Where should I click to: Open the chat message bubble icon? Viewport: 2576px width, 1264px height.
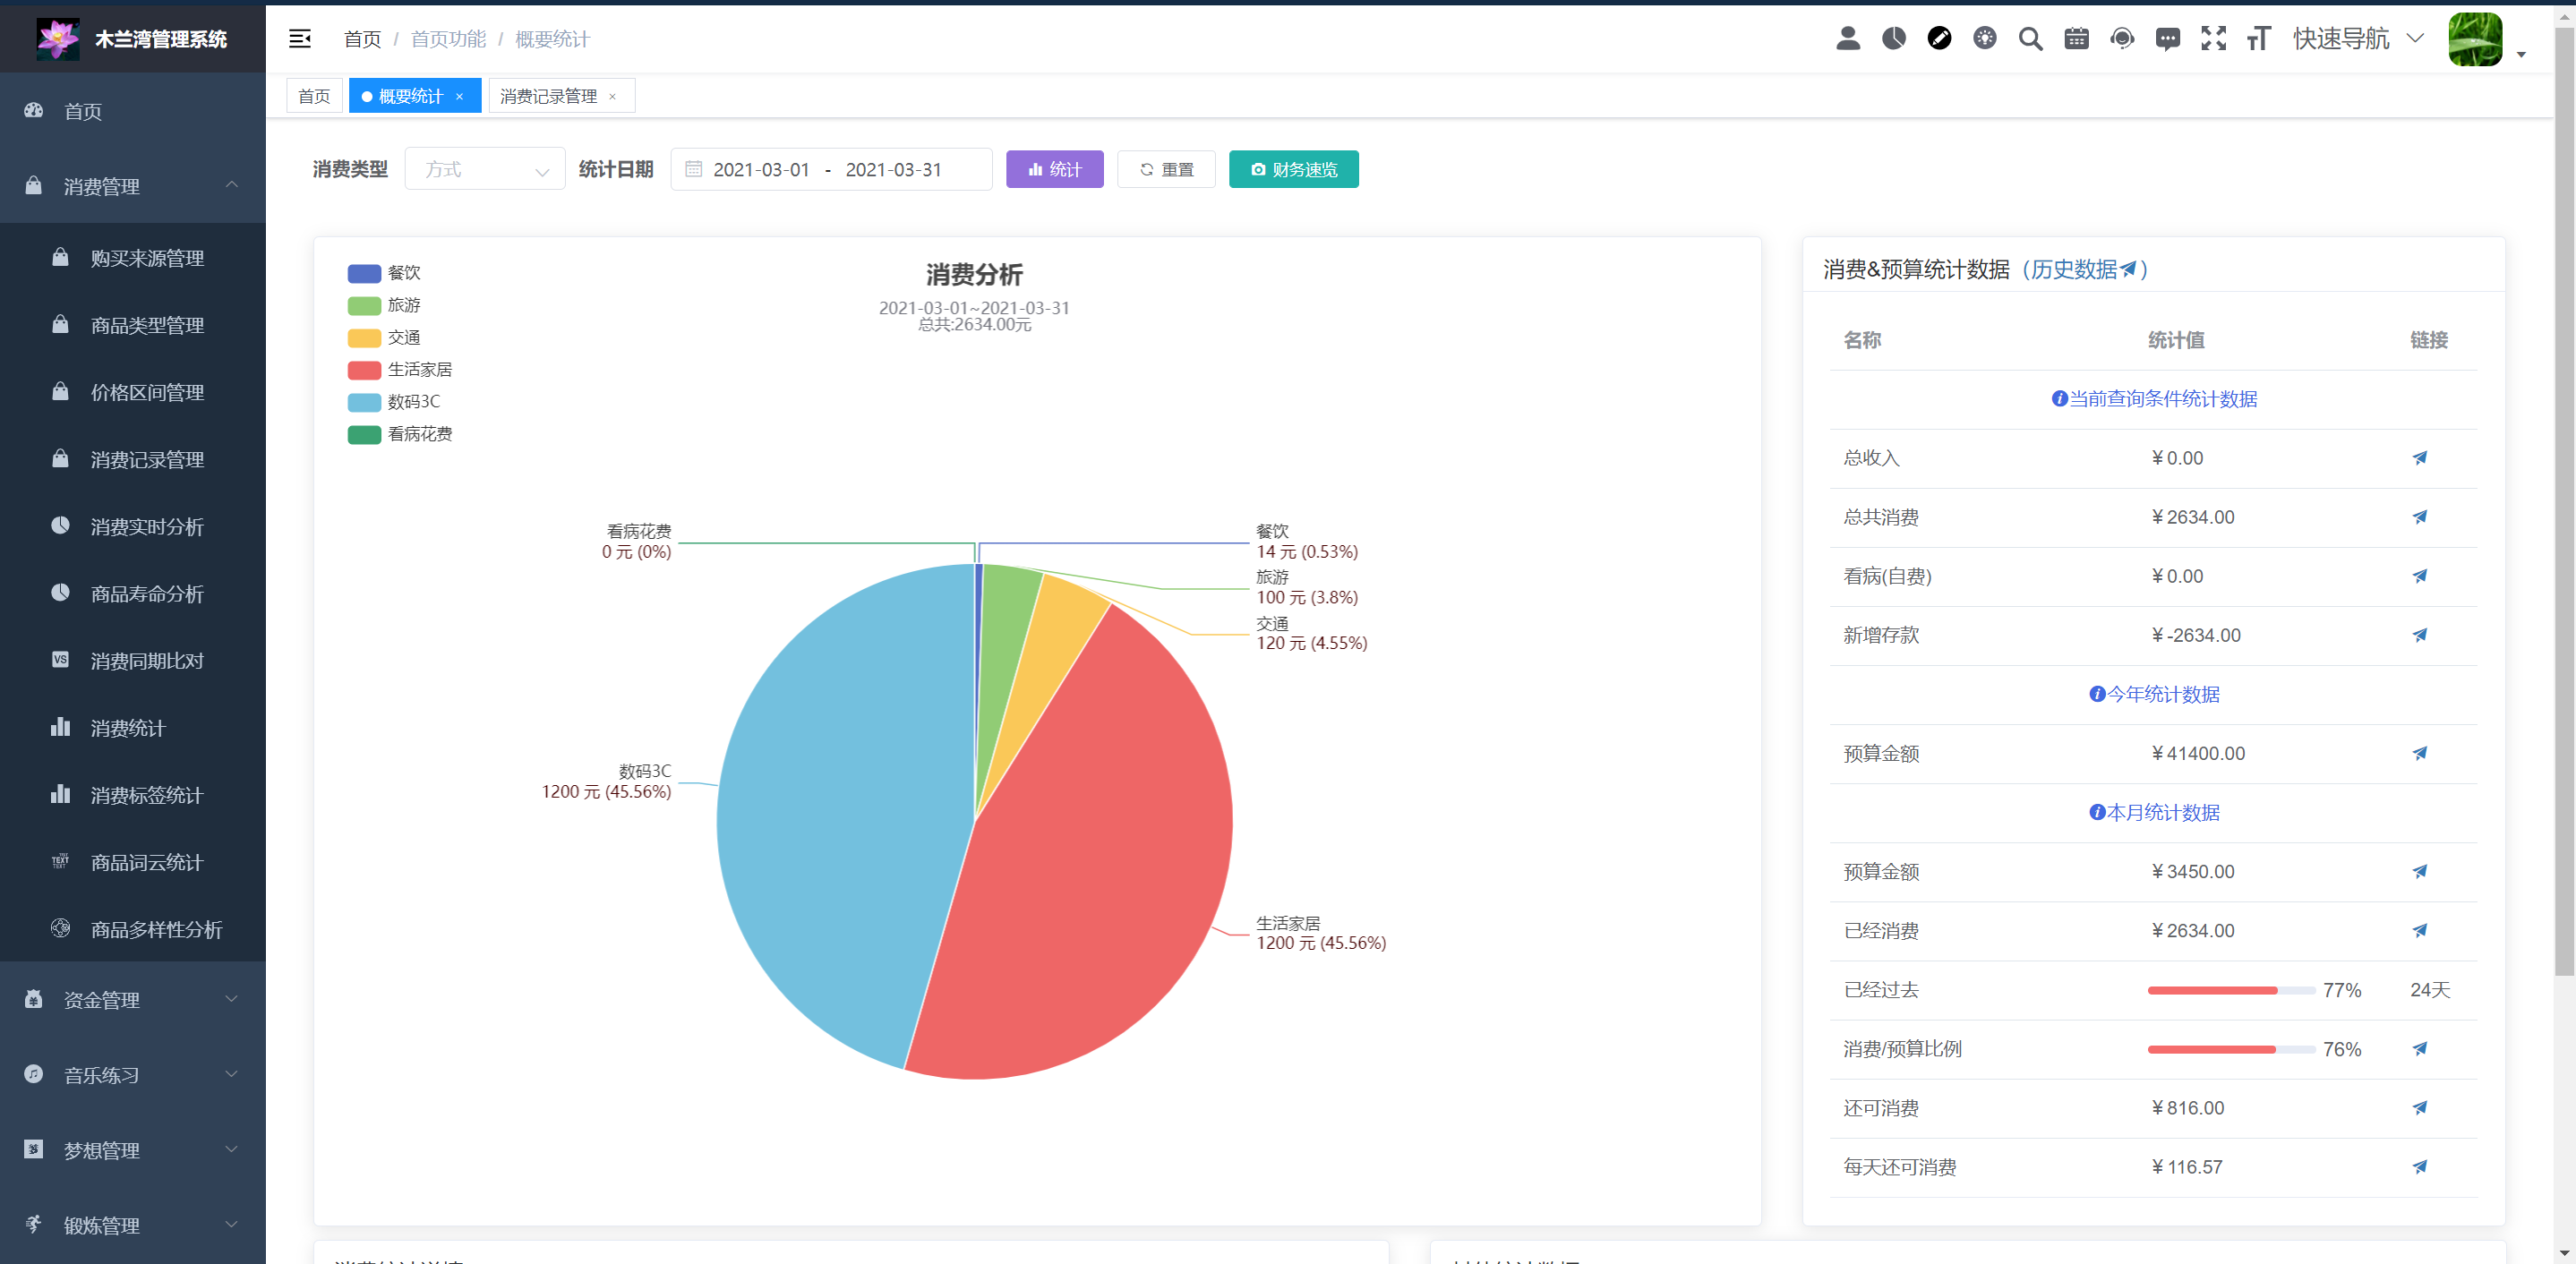(x=2167, y=38)
